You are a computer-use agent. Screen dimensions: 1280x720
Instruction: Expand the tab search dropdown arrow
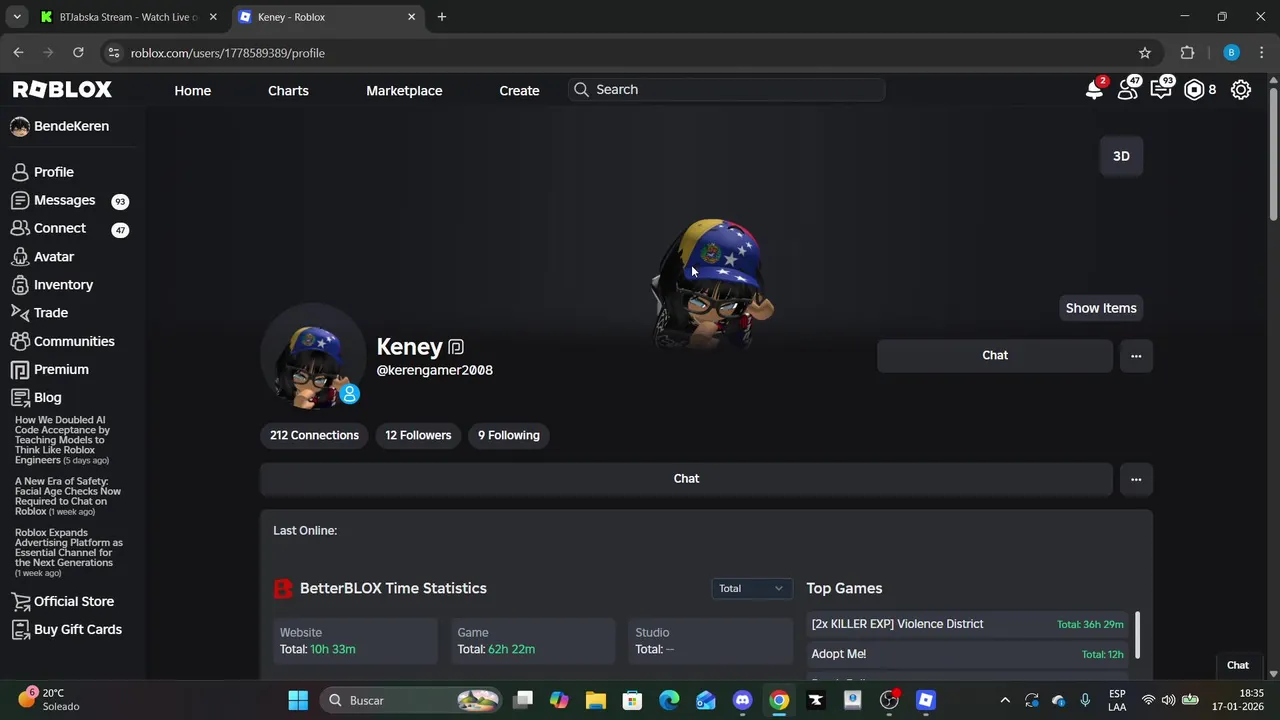[x=17, y=17]
